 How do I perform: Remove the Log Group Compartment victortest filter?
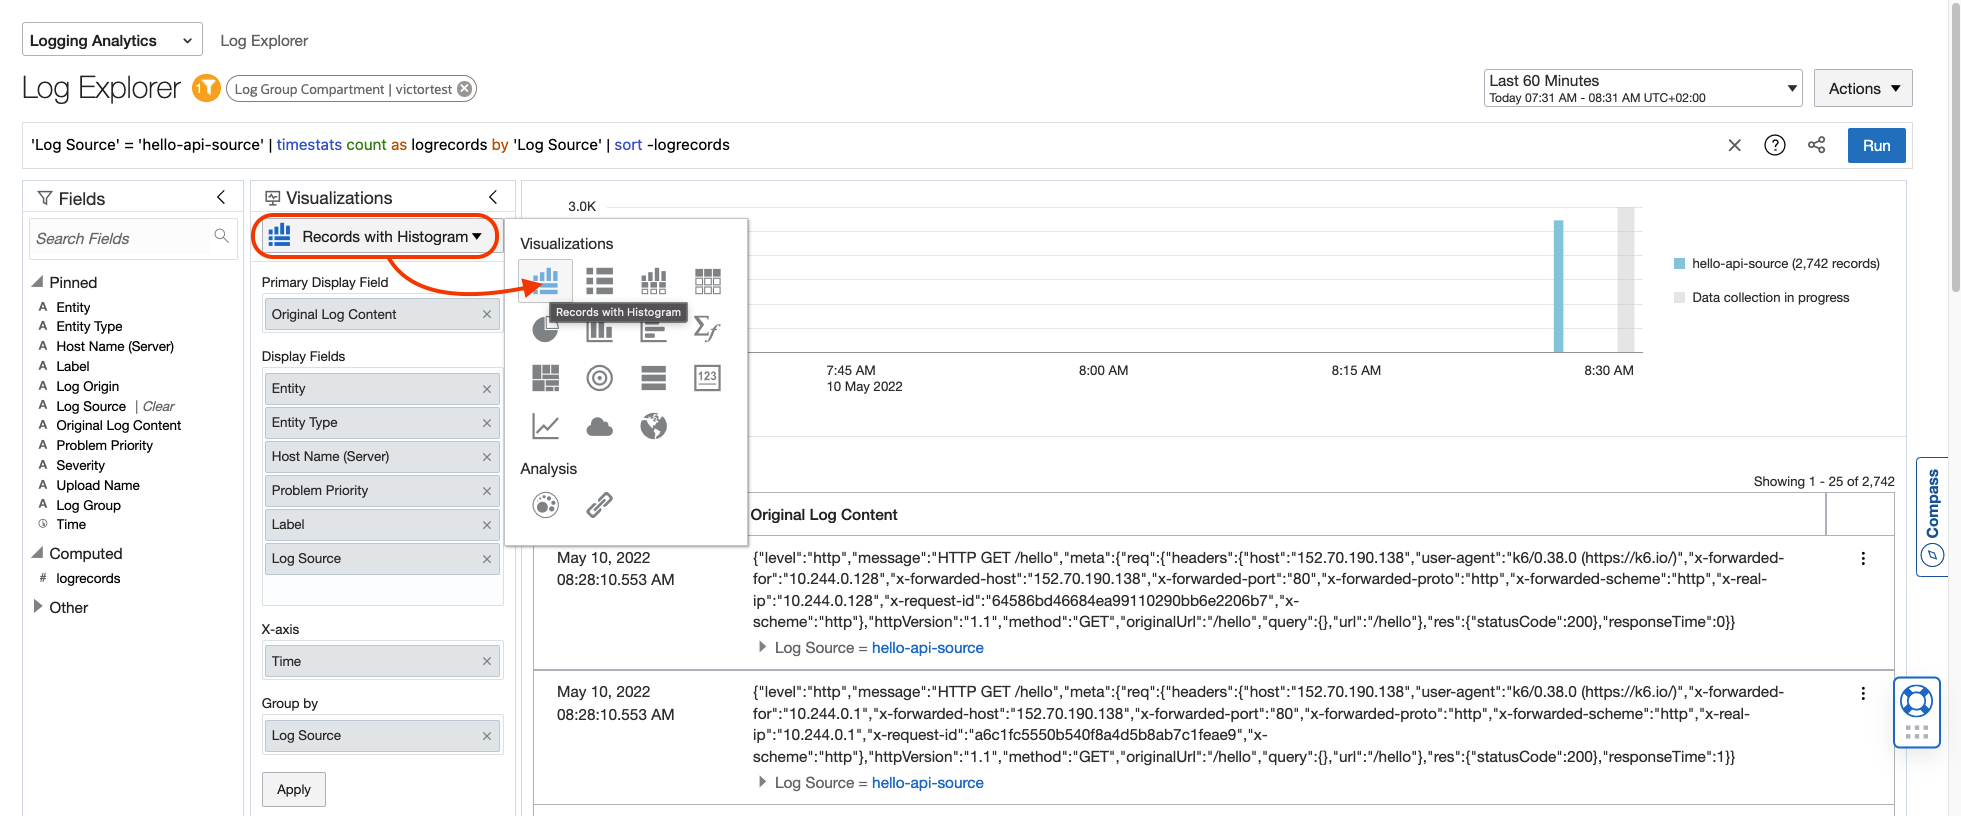[464, 89]
